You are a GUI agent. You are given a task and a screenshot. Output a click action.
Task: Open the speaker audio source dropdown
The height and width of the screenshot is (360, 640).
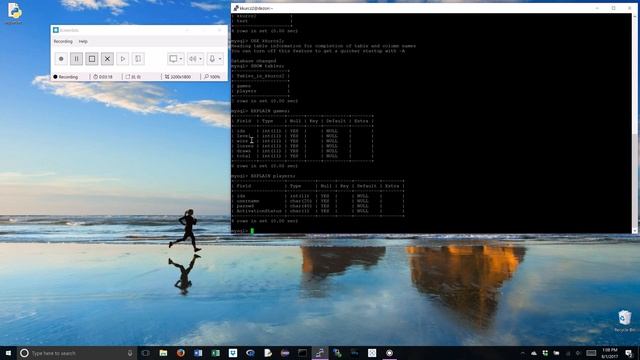195,59
